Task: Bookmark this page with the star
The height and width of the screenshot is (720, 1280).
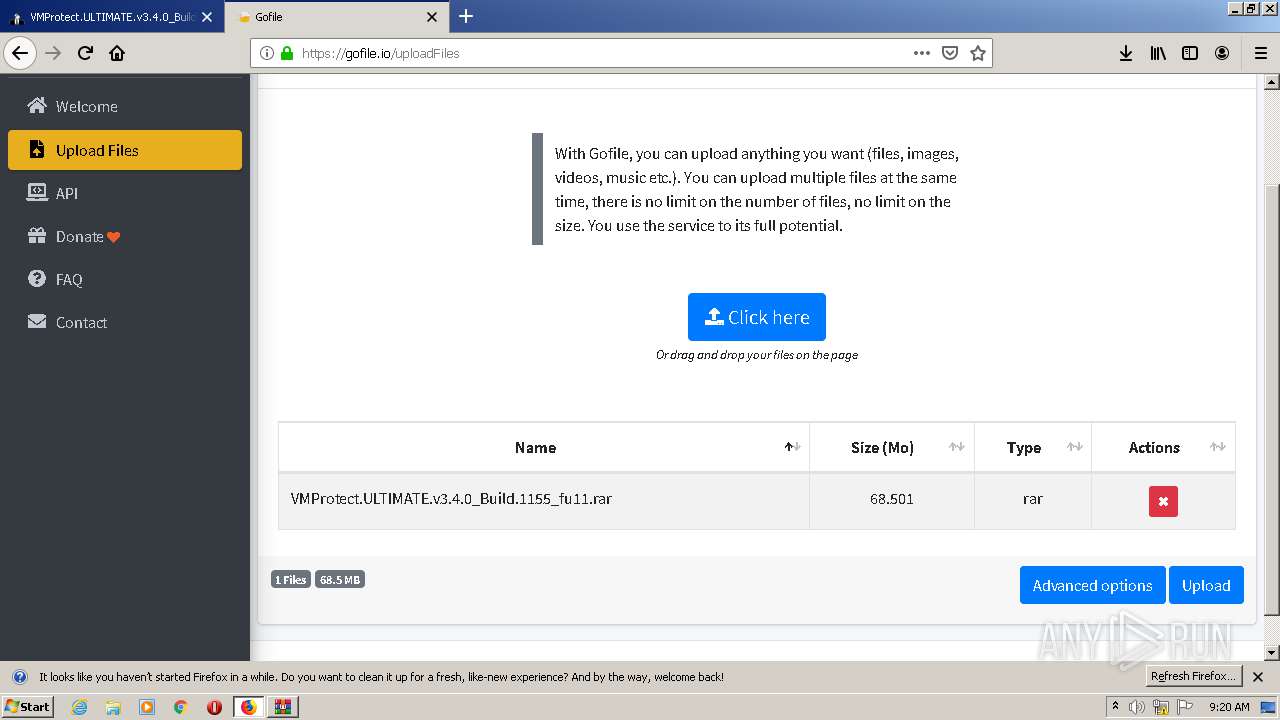Action: coord(978,53)
